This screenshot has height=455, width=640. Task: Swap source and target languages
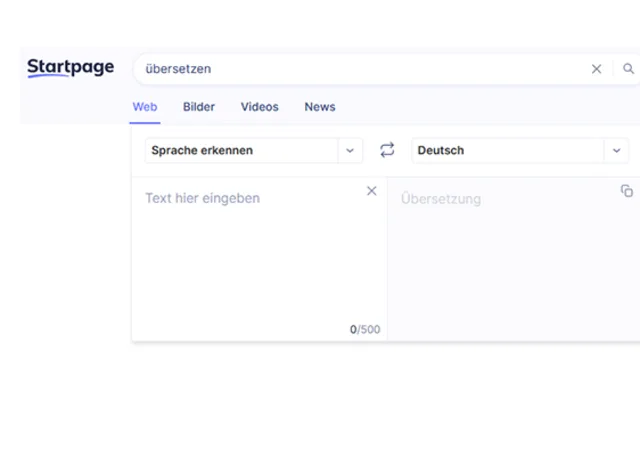tap(387, 150)
